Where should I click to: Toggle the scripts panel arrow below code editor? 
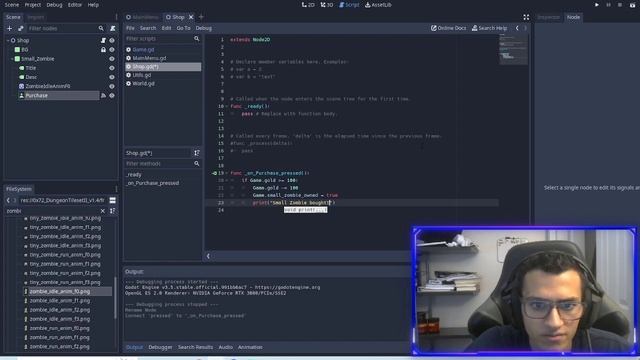208,256
